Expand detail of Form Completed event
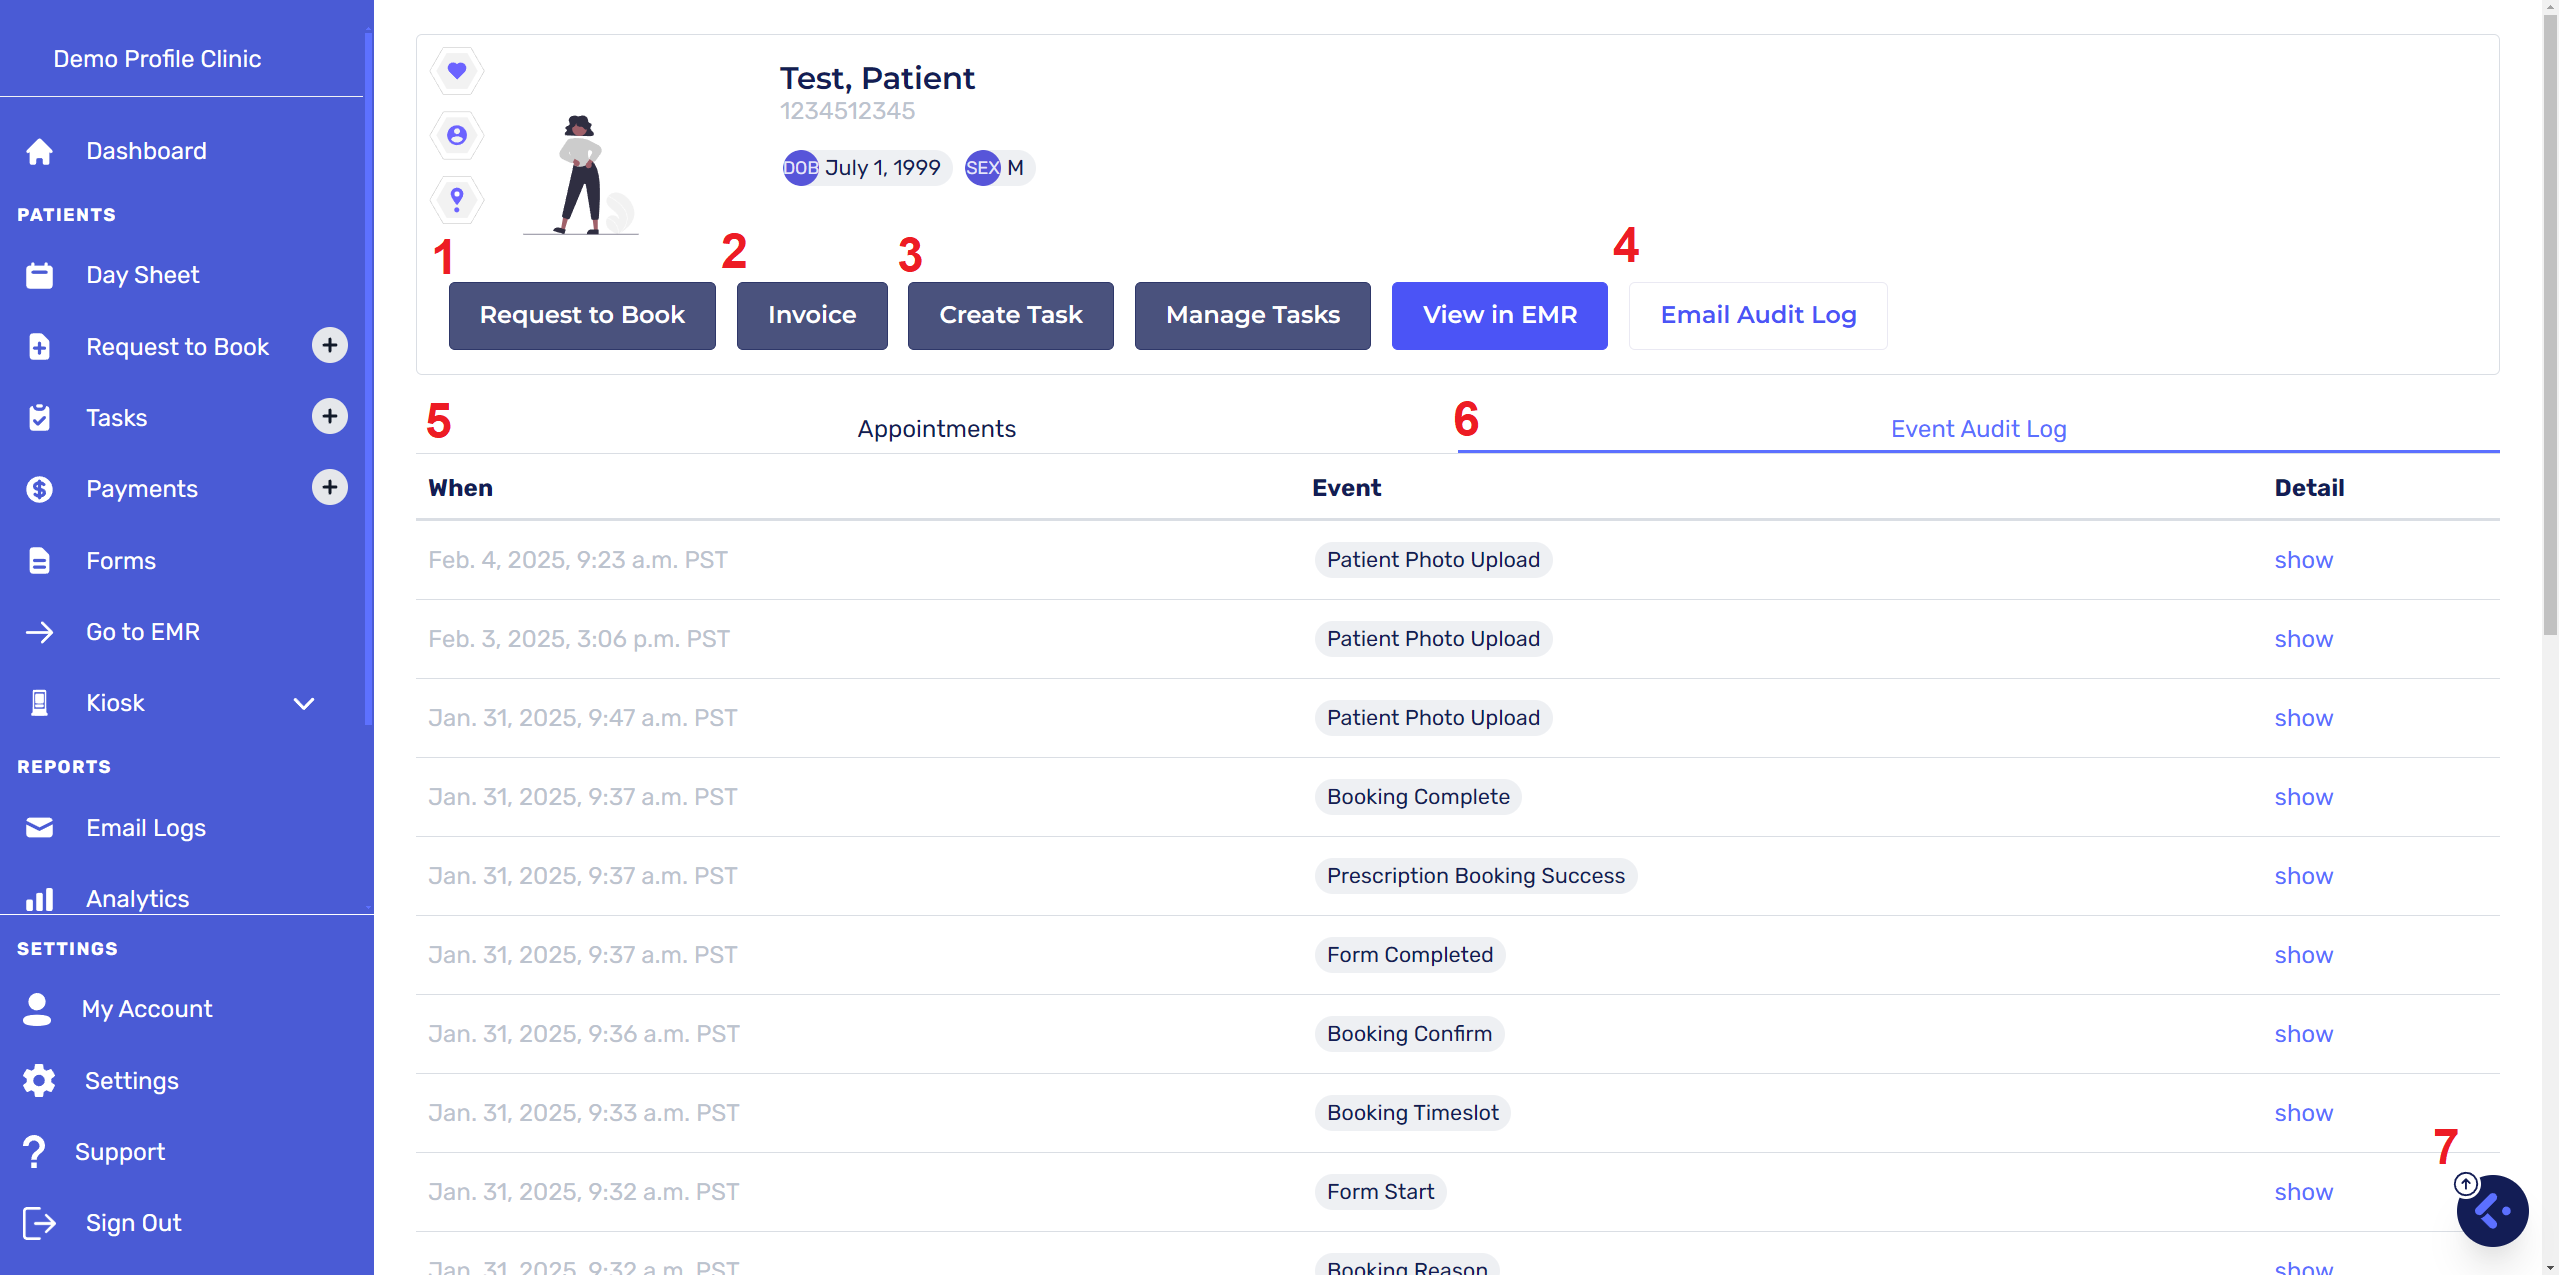The width and height of the screenshot is (2559, 1275). click(x=2303, y=955)
